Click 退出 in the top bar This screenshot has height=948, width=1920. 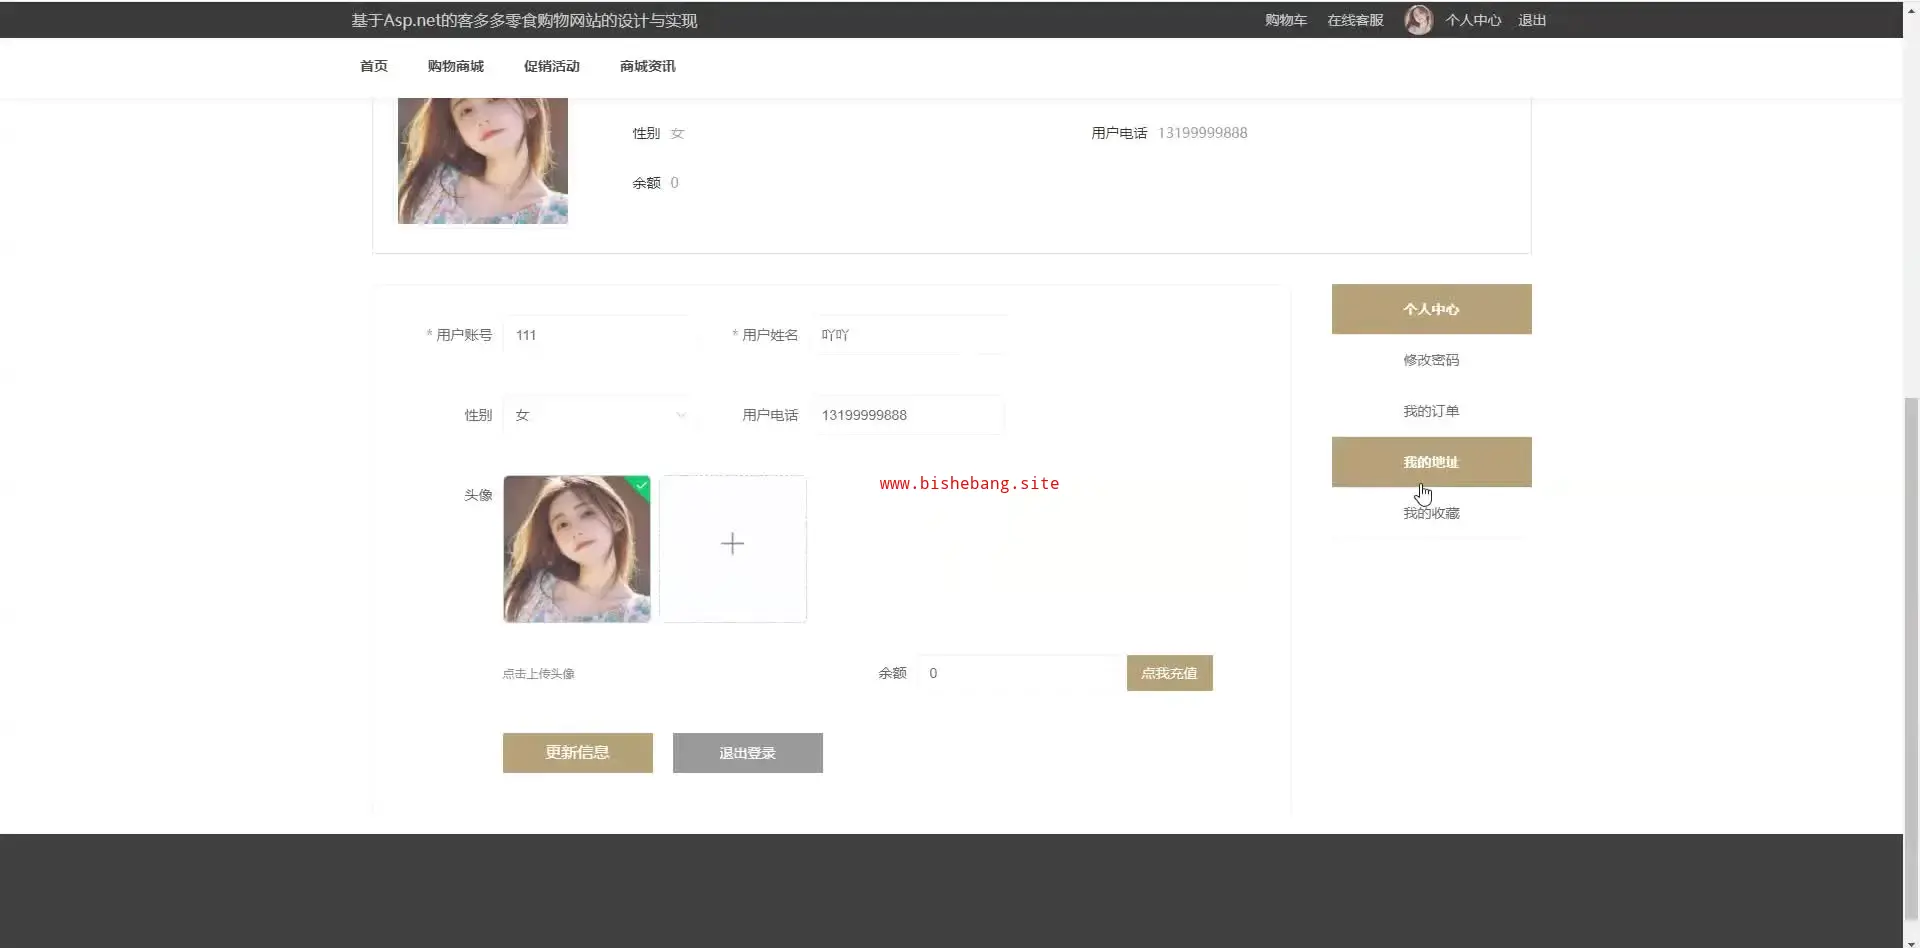[x=1532, y=20]
